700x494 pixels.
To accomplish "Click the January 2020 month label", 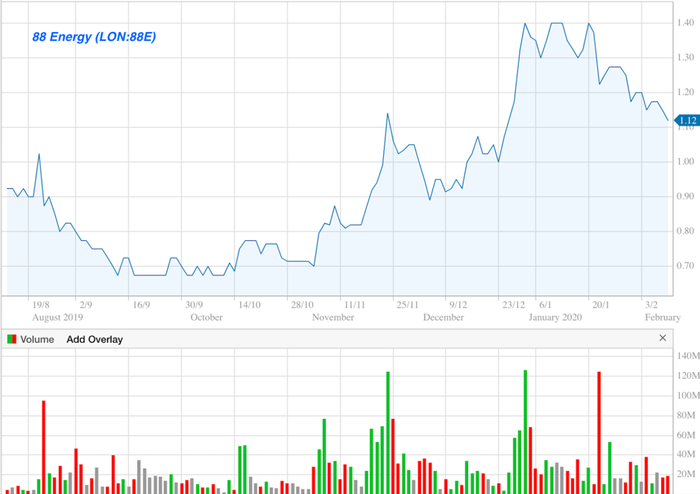I will 555,317.
